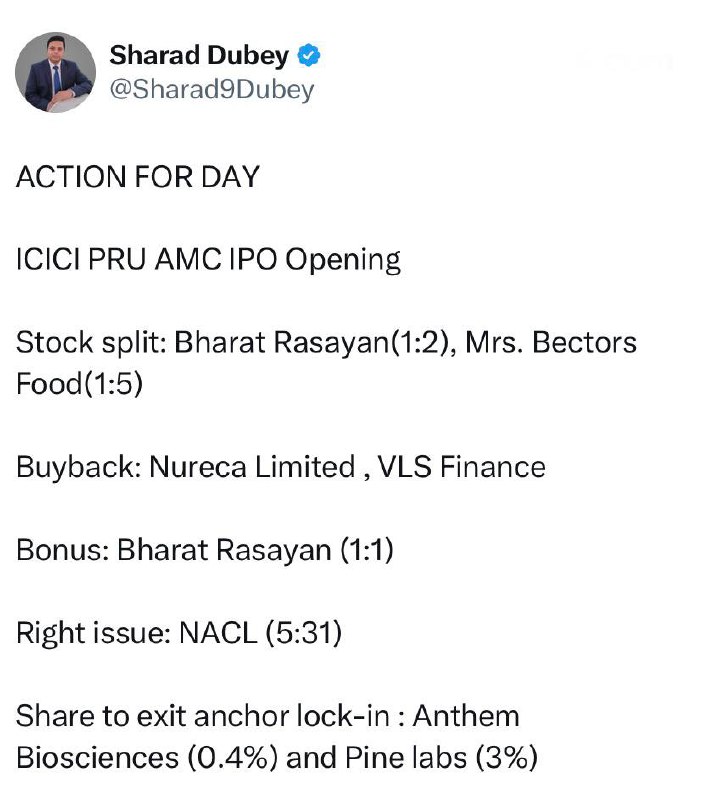Click the ACTION FOR DAY heading
Viewport: 702px width, 800px height.
click(138, 177)
